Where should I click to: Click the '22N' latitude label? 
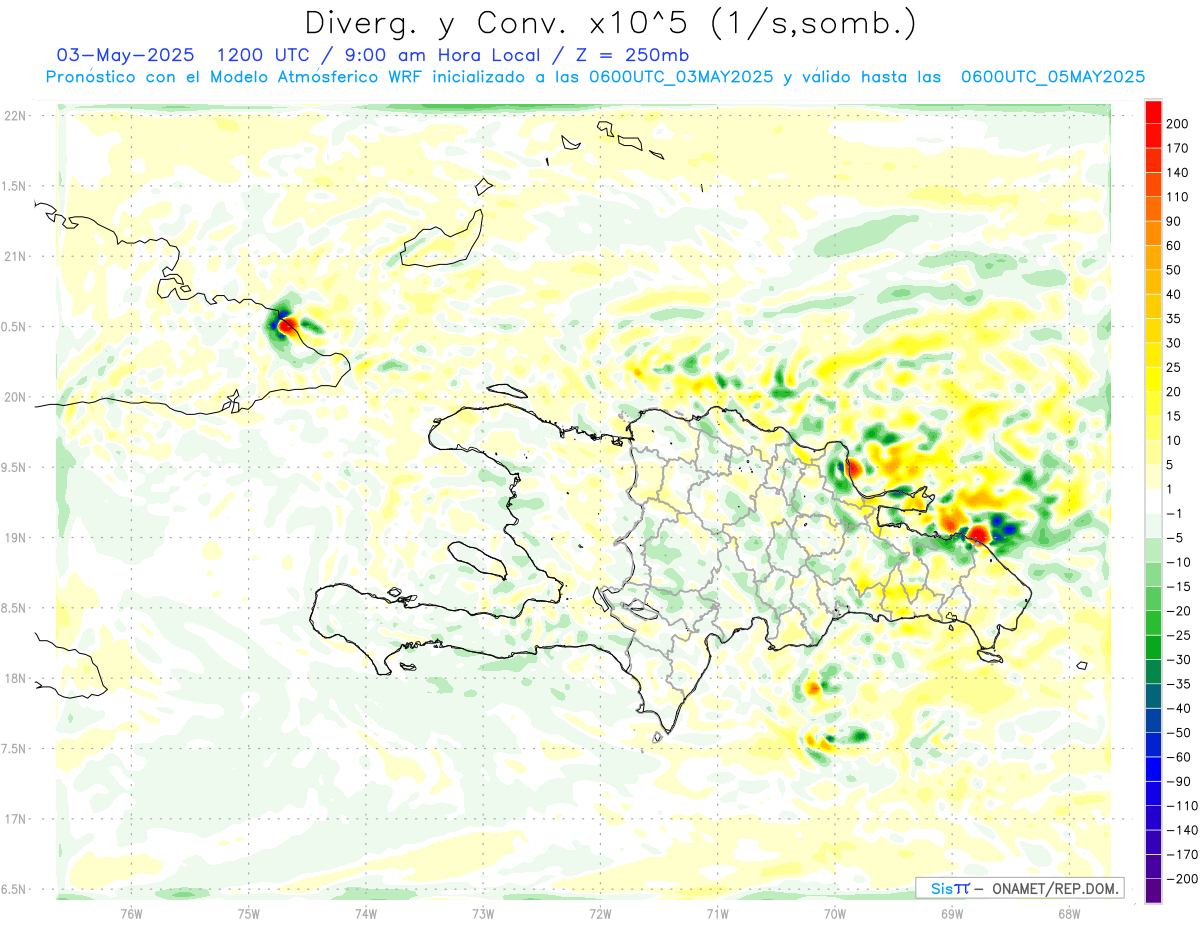15,116
